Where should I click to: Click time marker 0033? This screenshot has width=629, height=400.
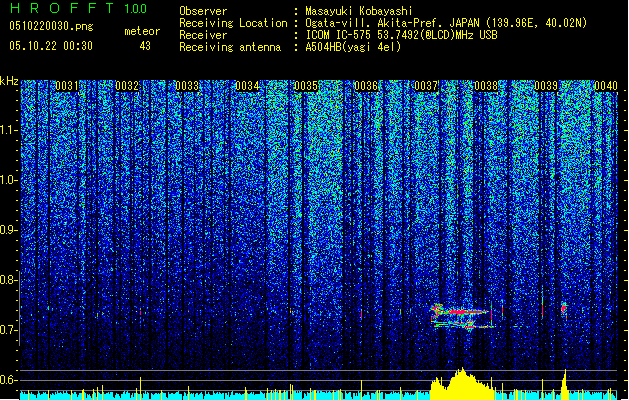(187, 86)
